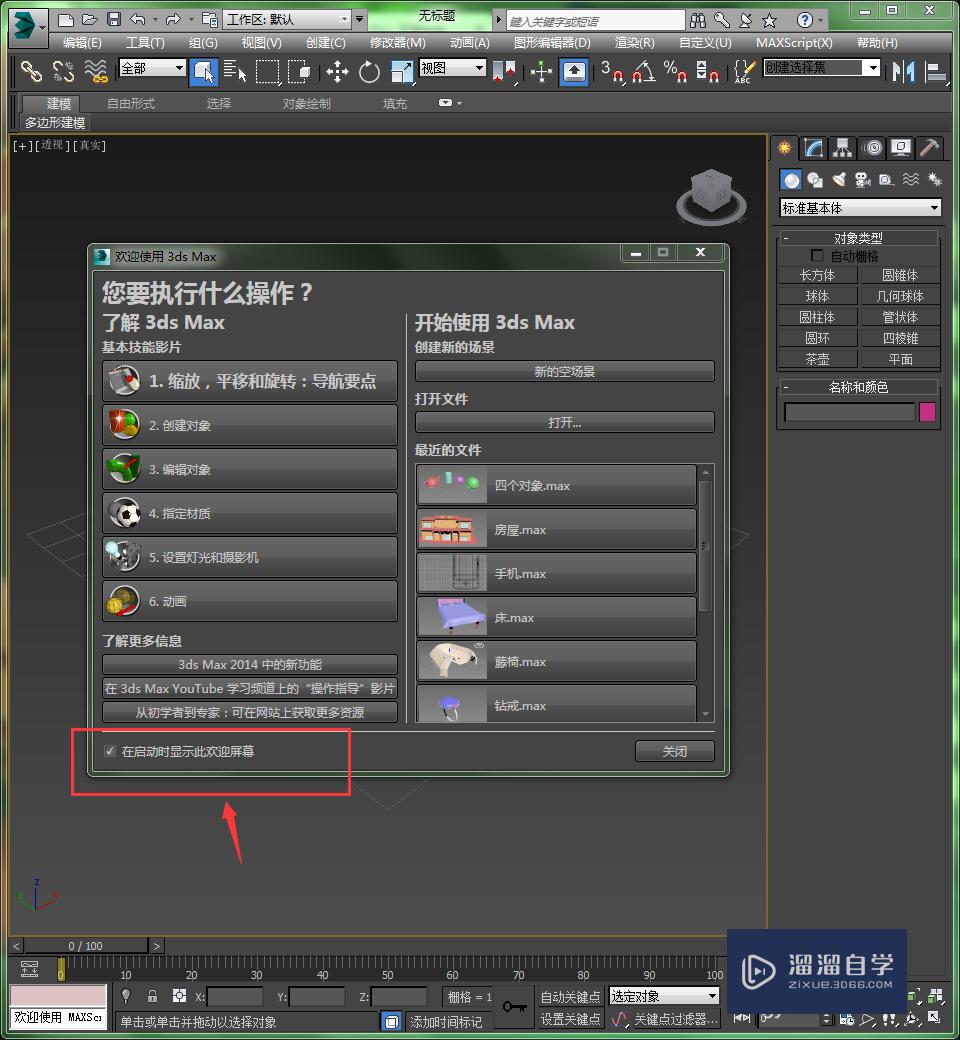Activate the Select Object tool

[x=204, y=72]
